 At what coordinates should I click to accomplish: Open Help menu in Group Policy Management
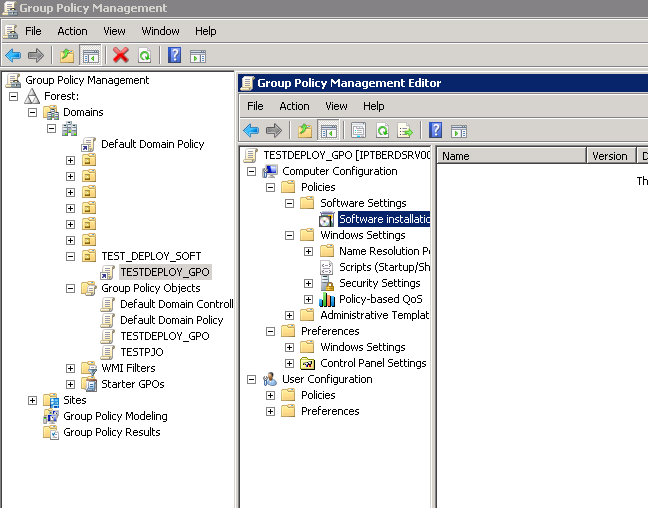(205, 31)
